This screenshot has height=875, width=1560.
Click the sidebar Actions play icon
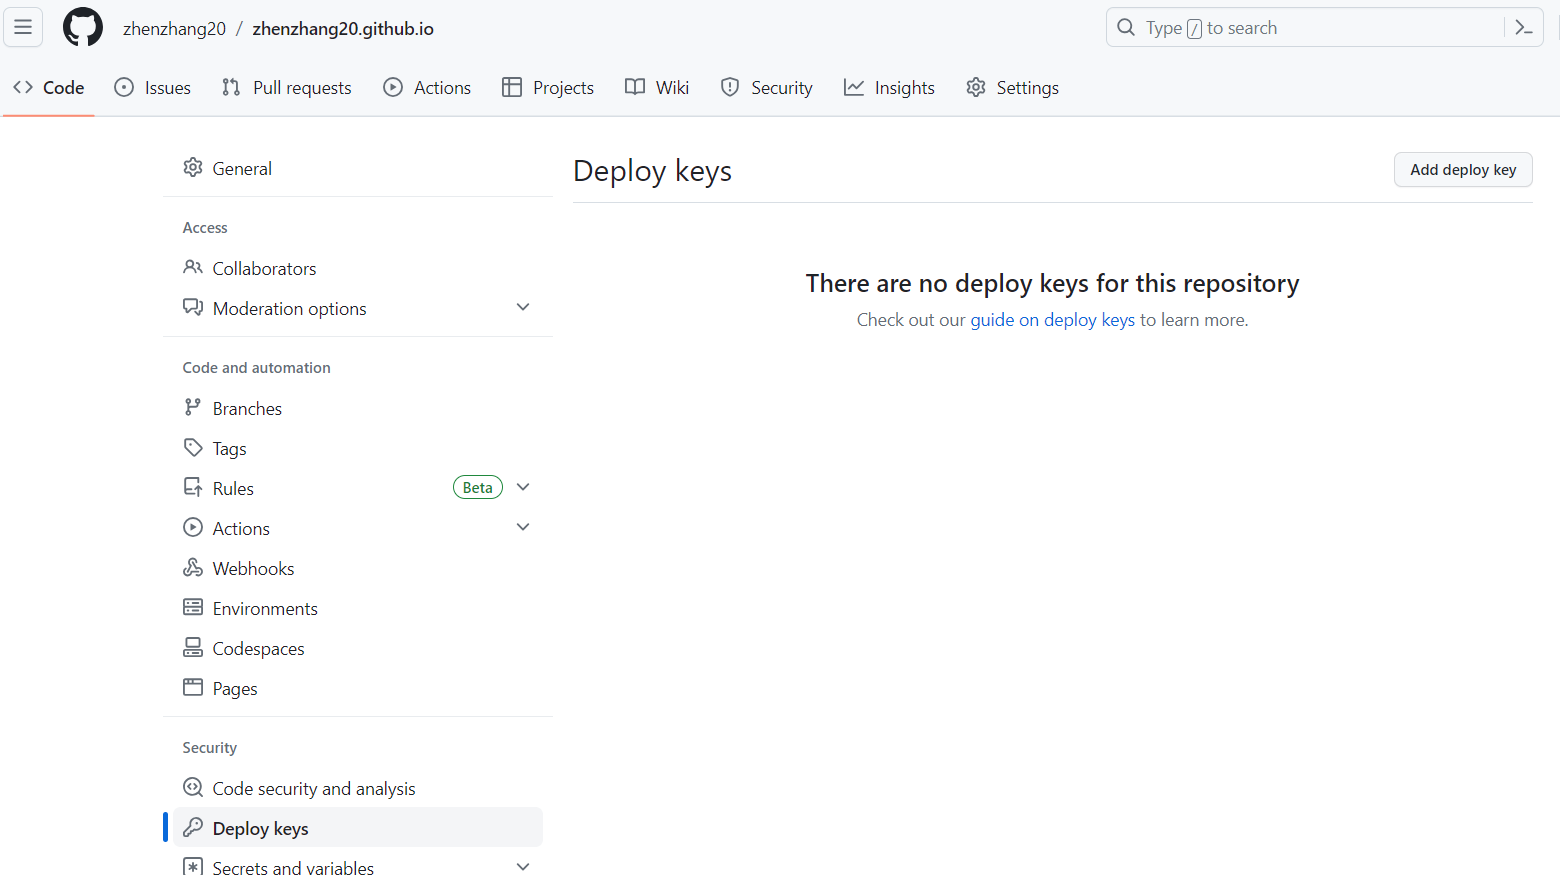click(x=193, y=528)
